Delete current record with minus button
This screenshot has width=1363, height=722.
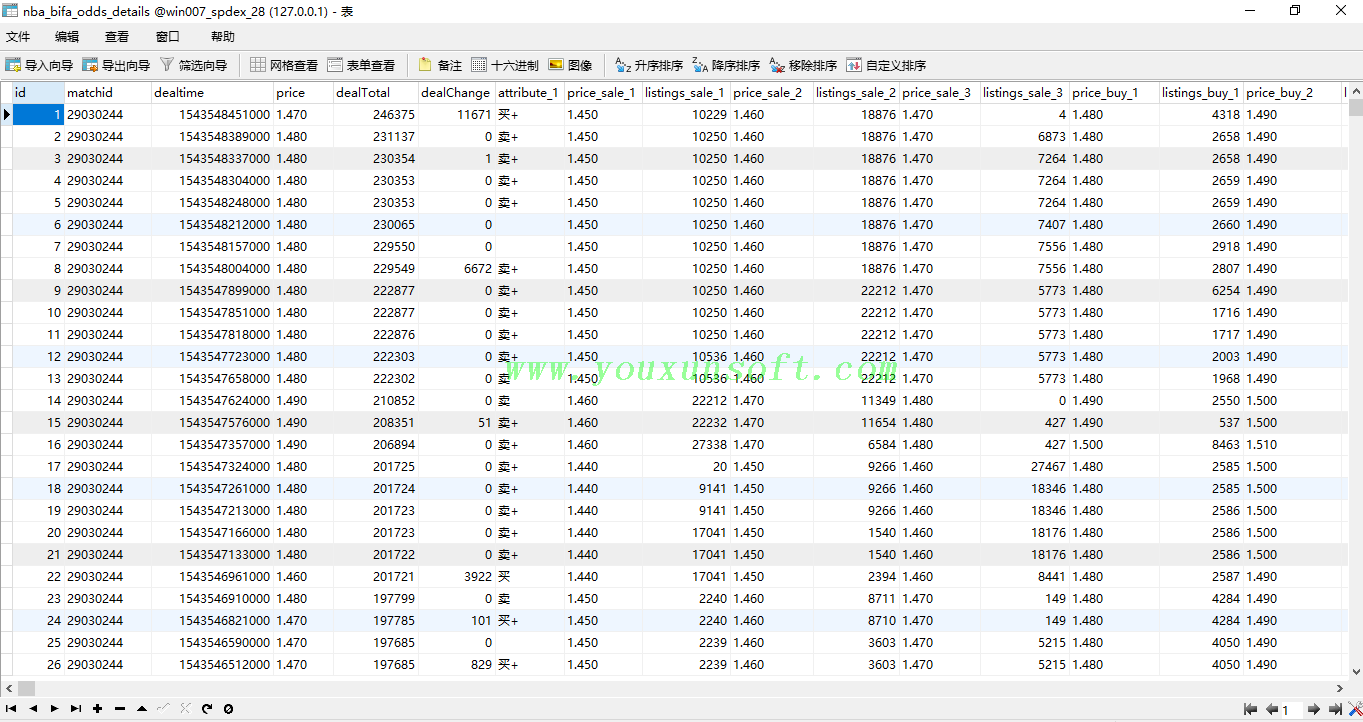119,709
